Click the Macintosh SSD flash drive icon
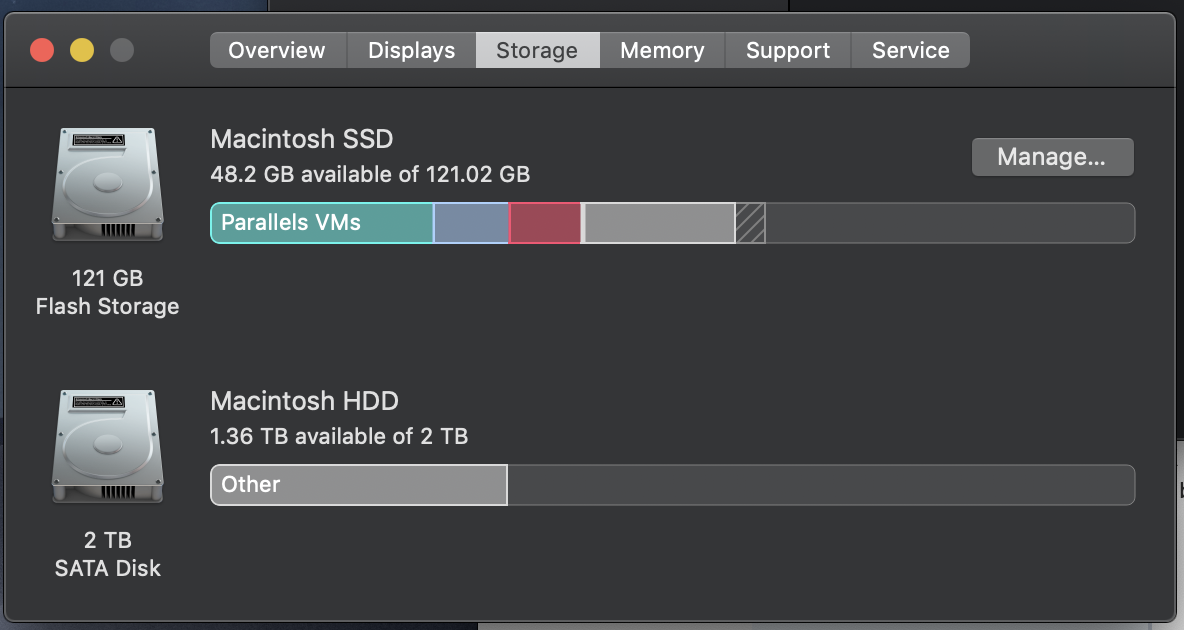This screenshot has width=1184, height=630. (107, 184)
